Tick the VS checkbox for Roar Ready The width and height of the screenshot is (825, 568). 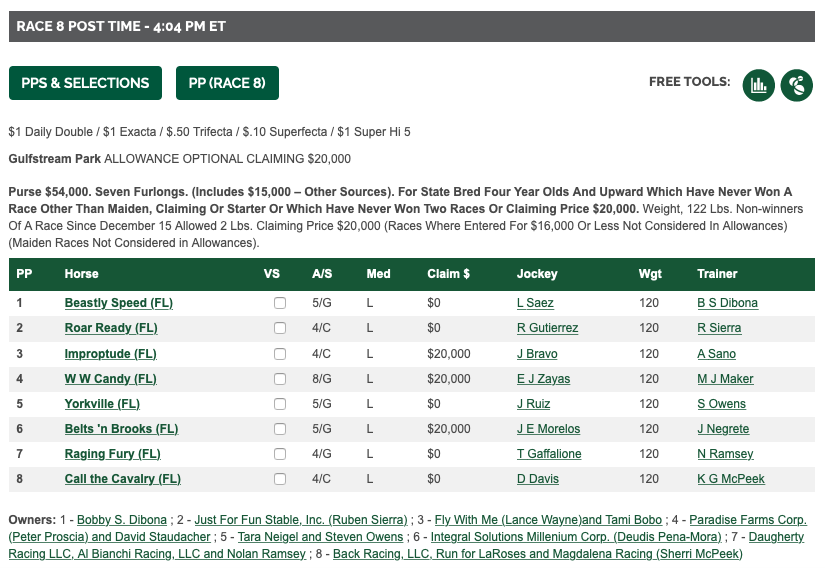tap(280, 328)
